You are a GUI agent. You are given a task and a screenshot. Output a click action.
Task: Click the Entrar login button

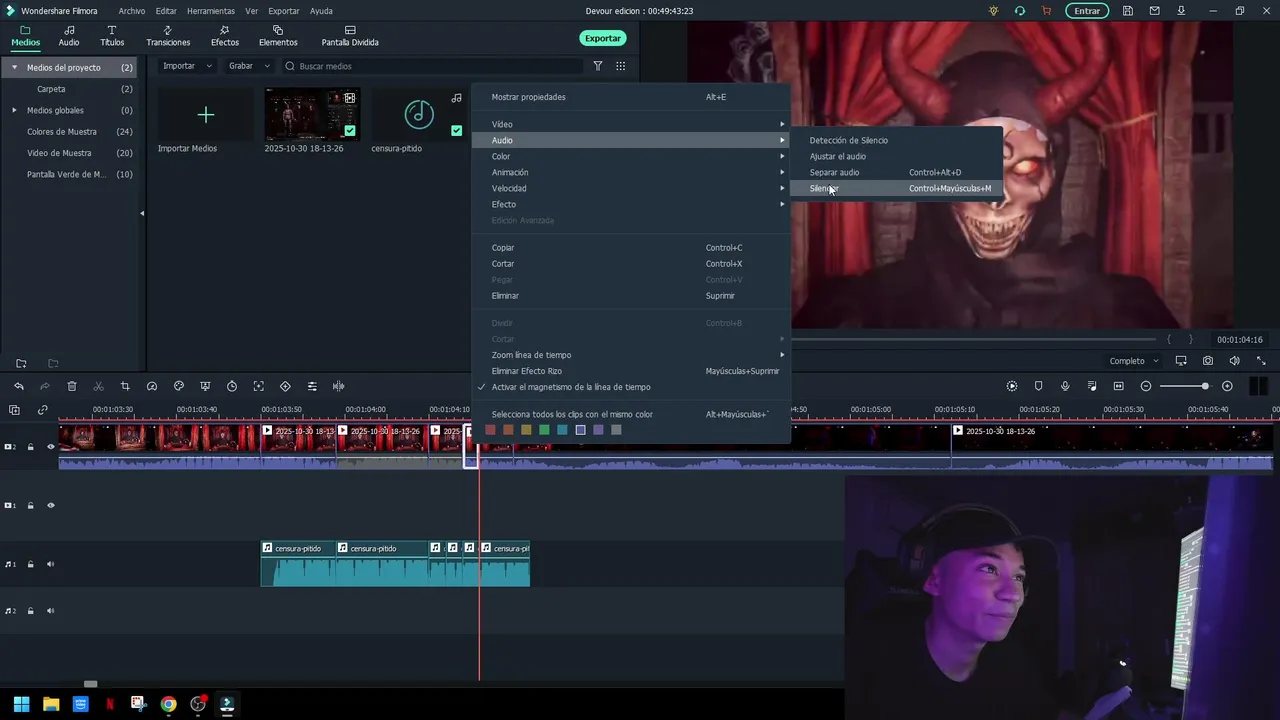pos(1087,11)
